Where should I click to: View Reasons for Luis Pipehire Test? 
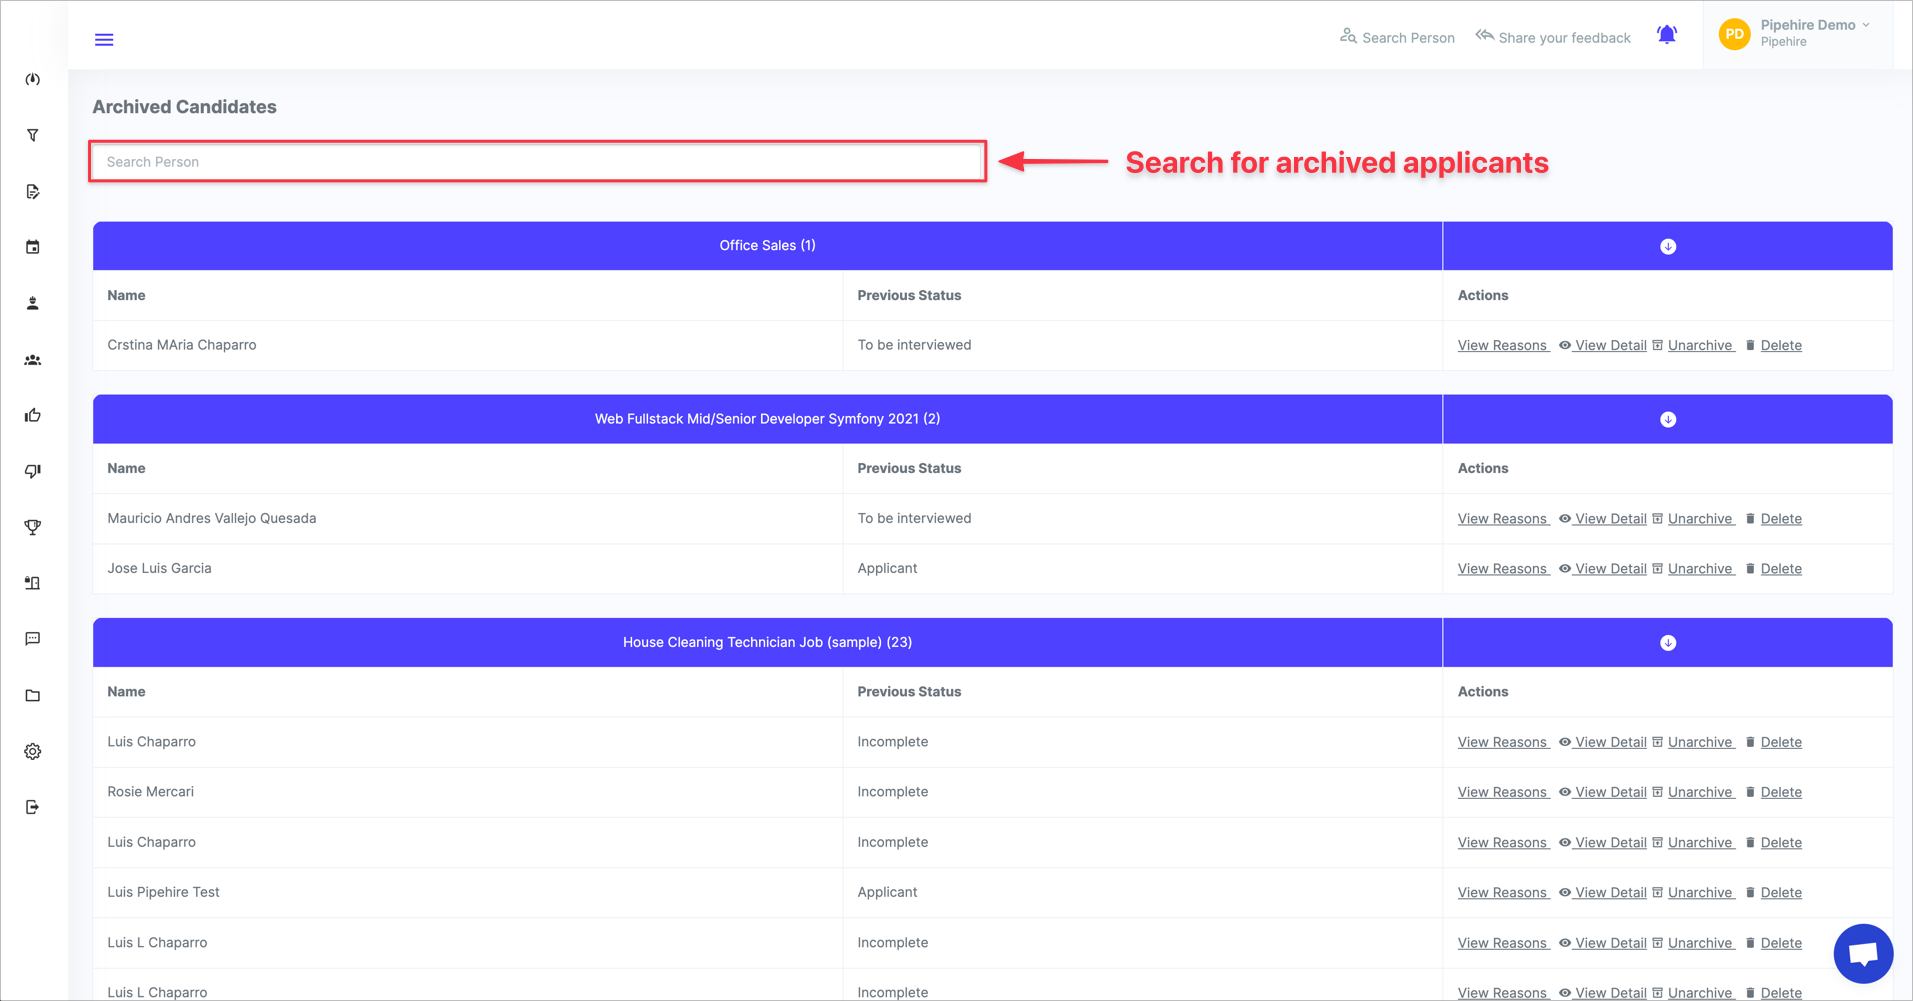[x=1503, y=893]
